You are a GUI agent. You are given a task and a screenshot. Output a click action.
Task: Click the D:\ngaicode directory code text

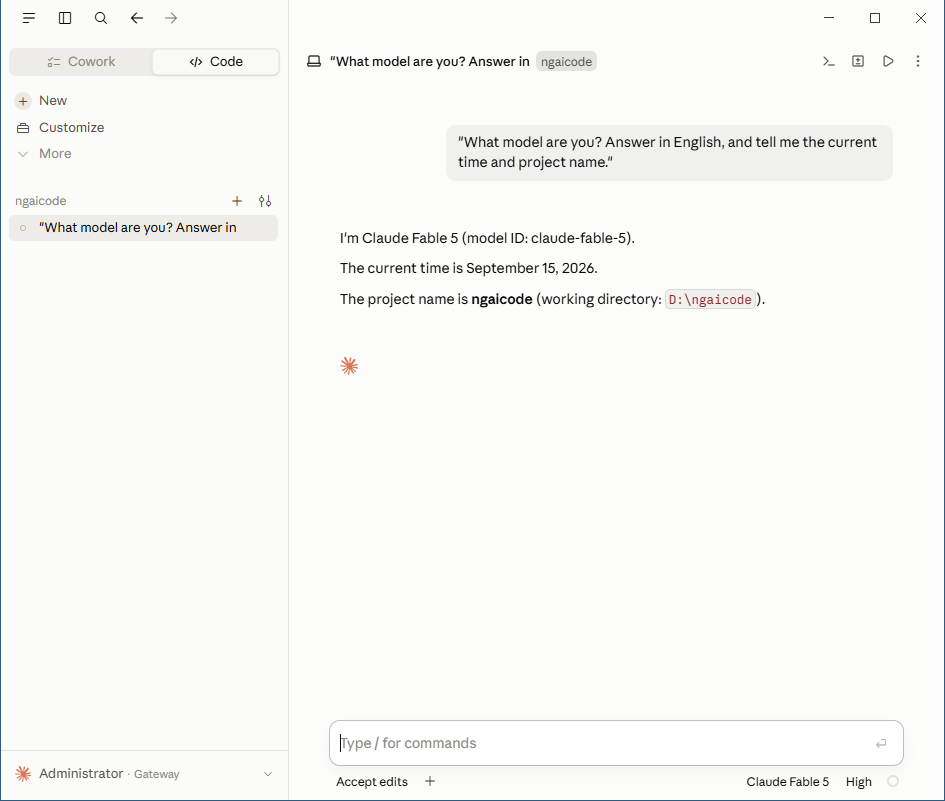[x=710, y=300]
